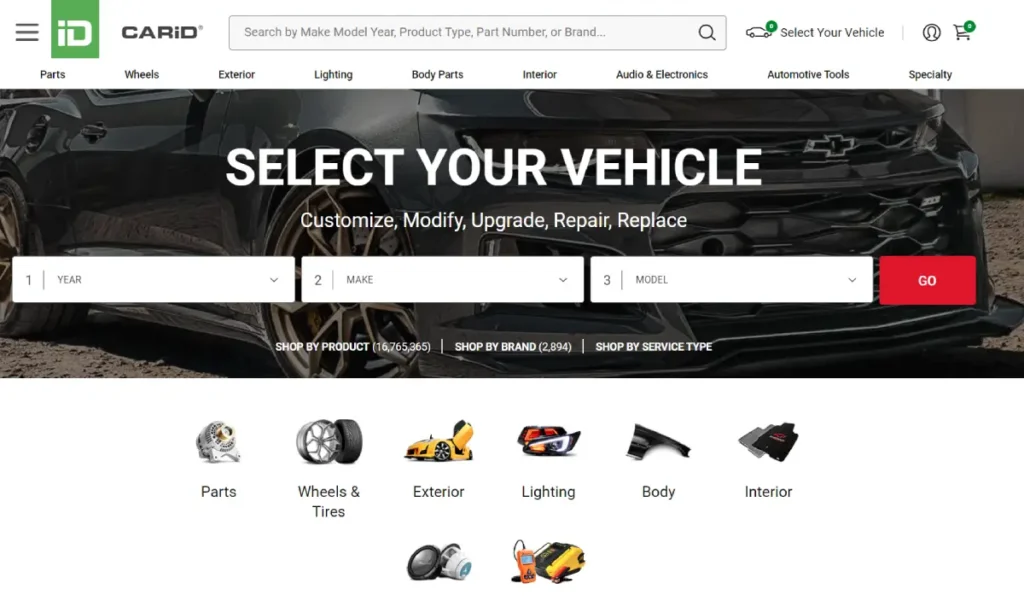Select the Lighting headlight category icon

tap(549, 440)
